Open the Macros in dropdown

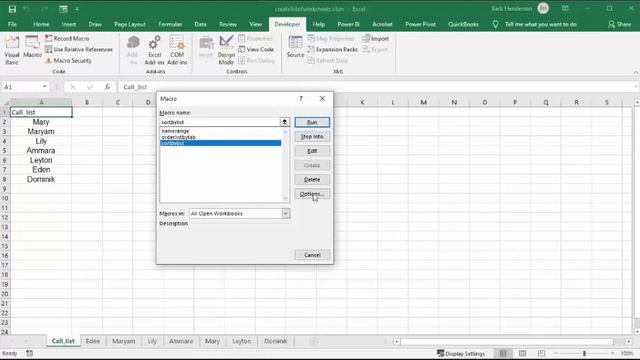(x=285, y=213)
